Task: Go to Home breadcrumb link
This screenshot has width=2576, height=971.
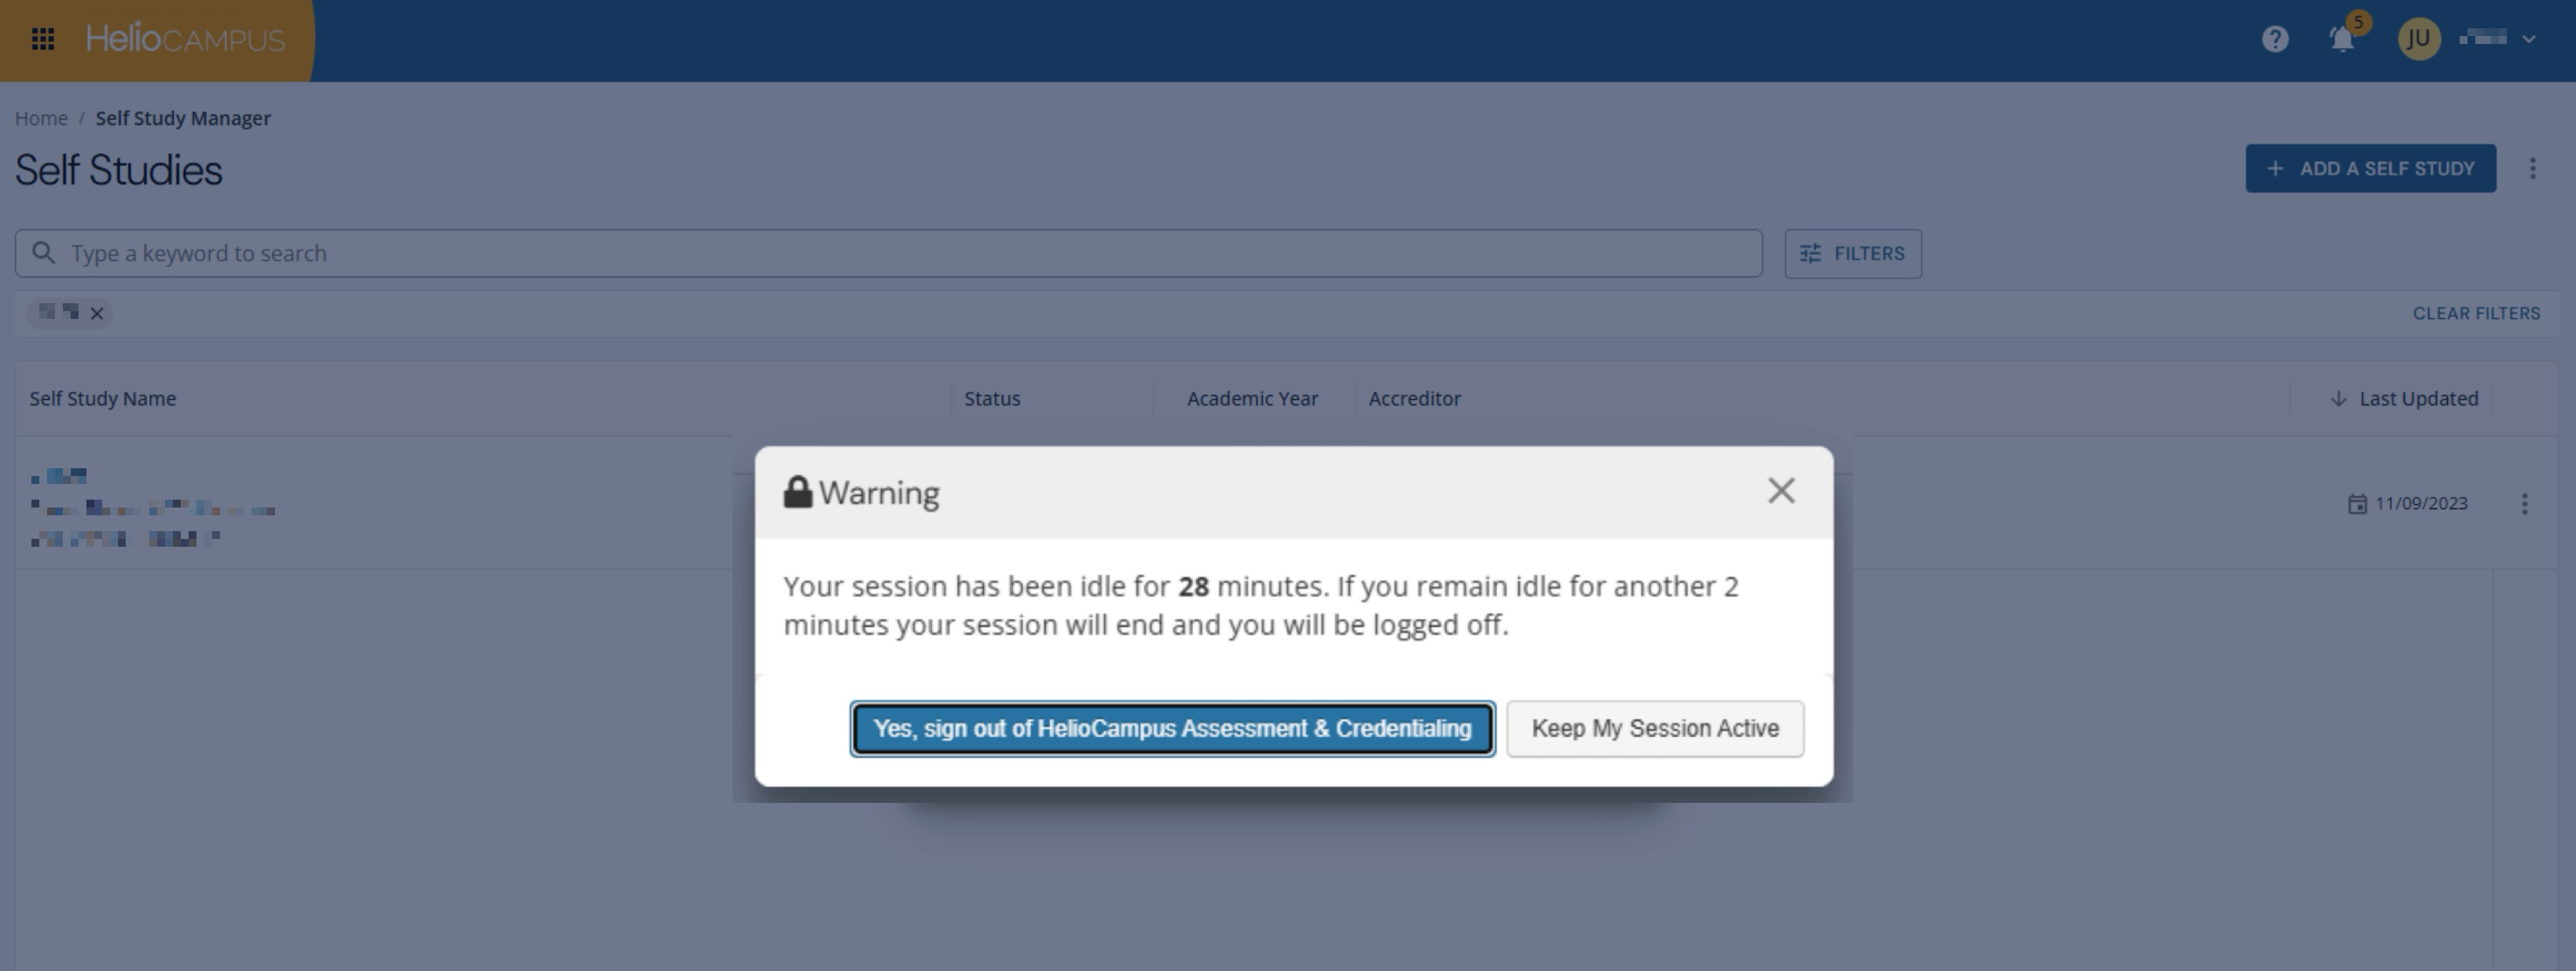Action: [x=41, y=118]
